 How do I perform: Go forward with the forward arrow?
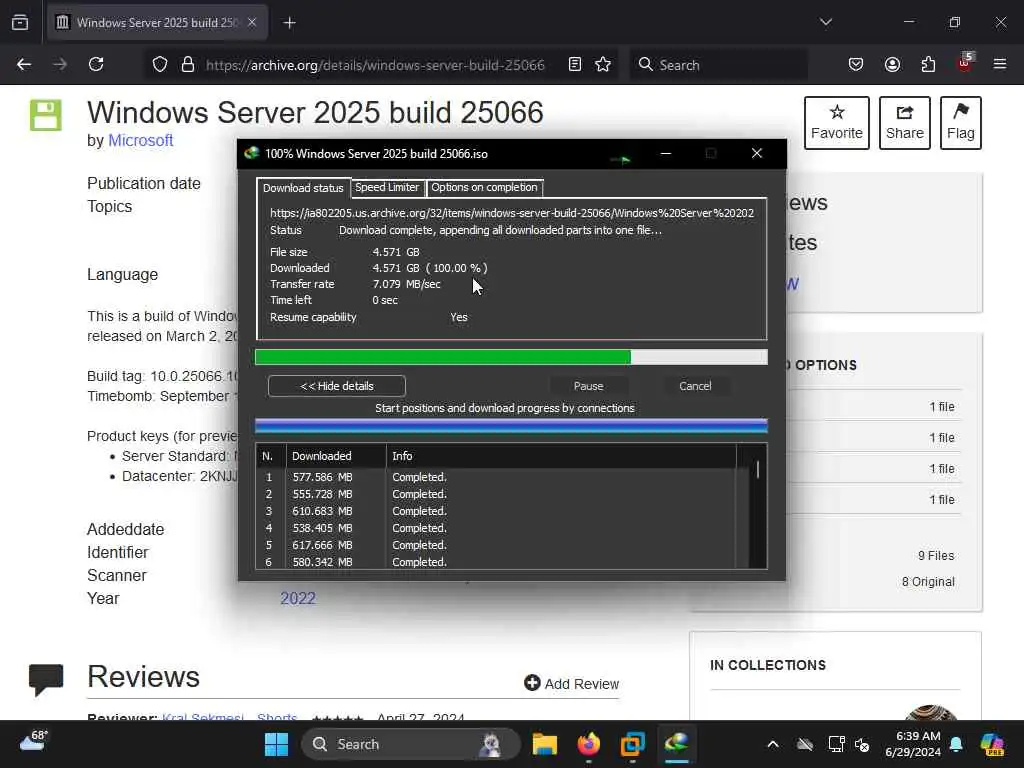[x=60, y=64]
